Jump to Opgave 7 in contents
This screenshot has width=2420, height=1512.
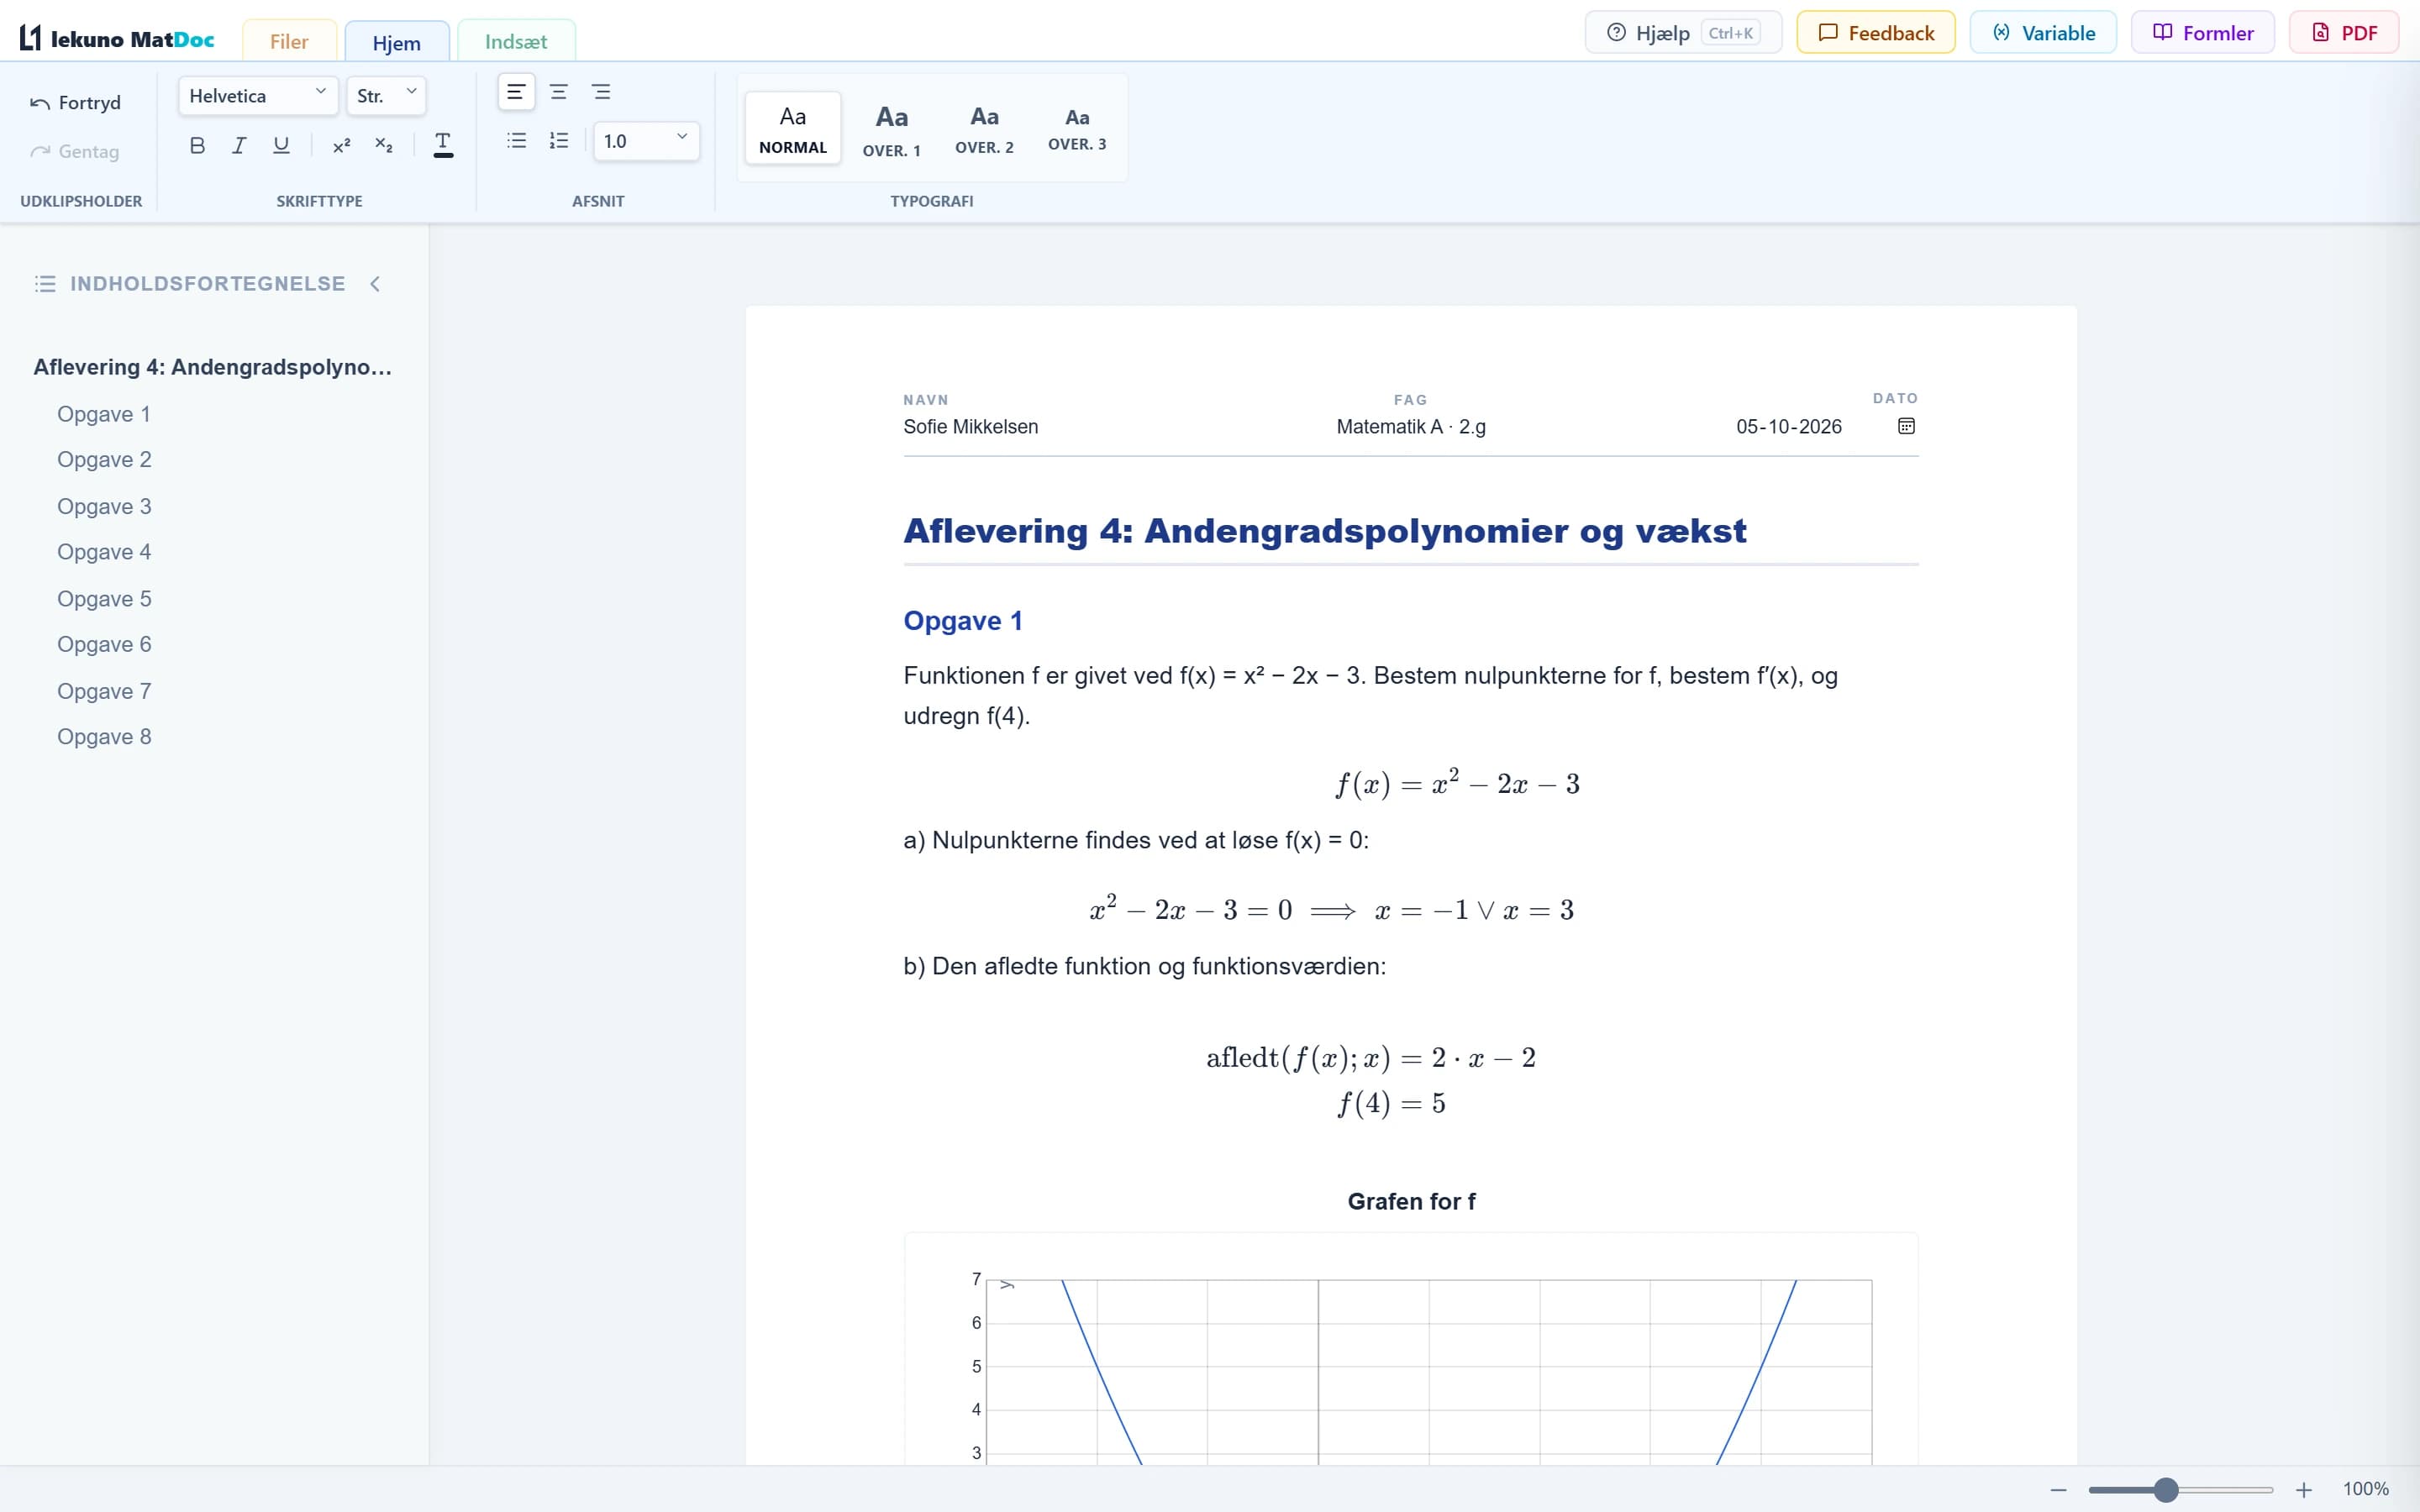(x=104, y=691)
